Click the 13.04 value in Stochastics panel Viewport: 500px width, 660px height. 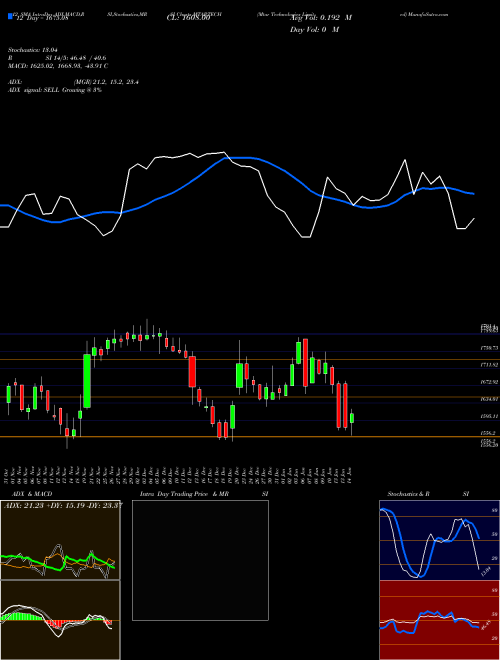tap(485, 572)
